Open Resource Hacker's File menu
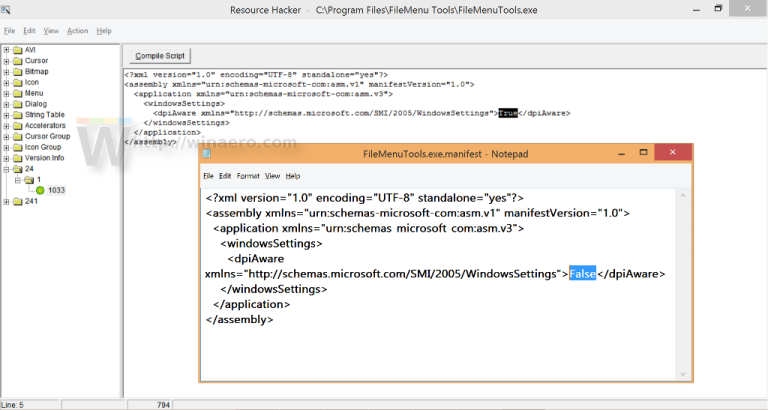The image size is (768, 410). coord(10,31)
